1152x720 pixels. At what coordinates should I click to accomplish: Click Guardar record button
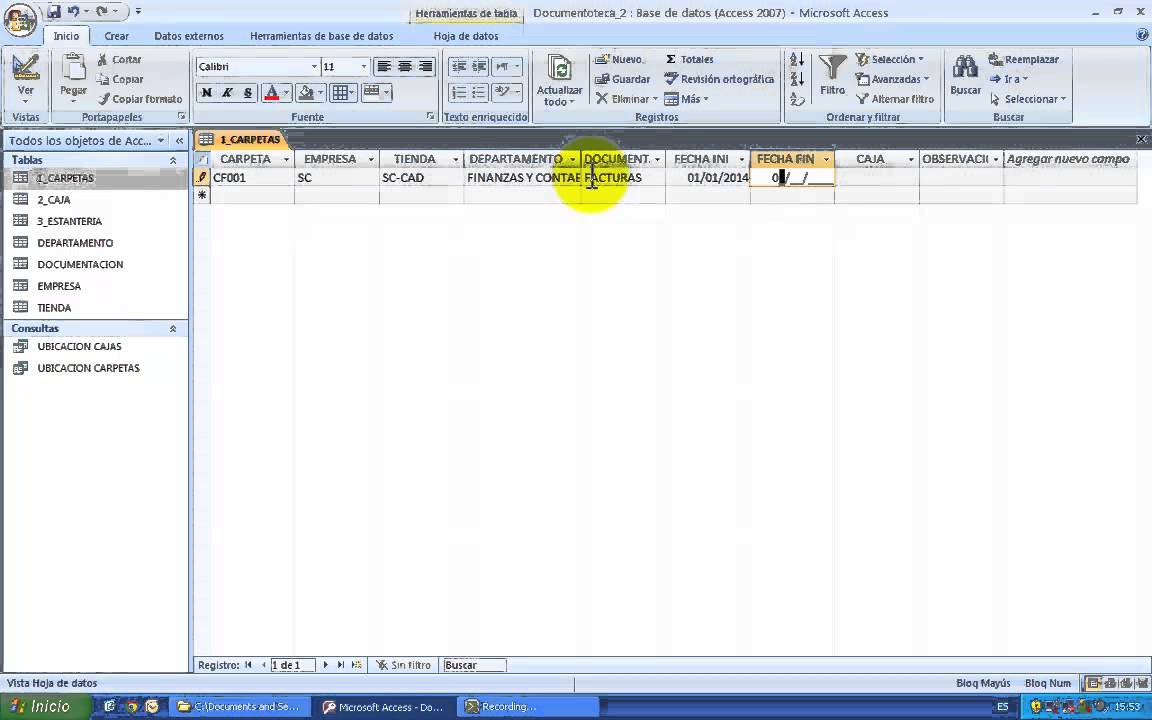[x=622, y=79]
